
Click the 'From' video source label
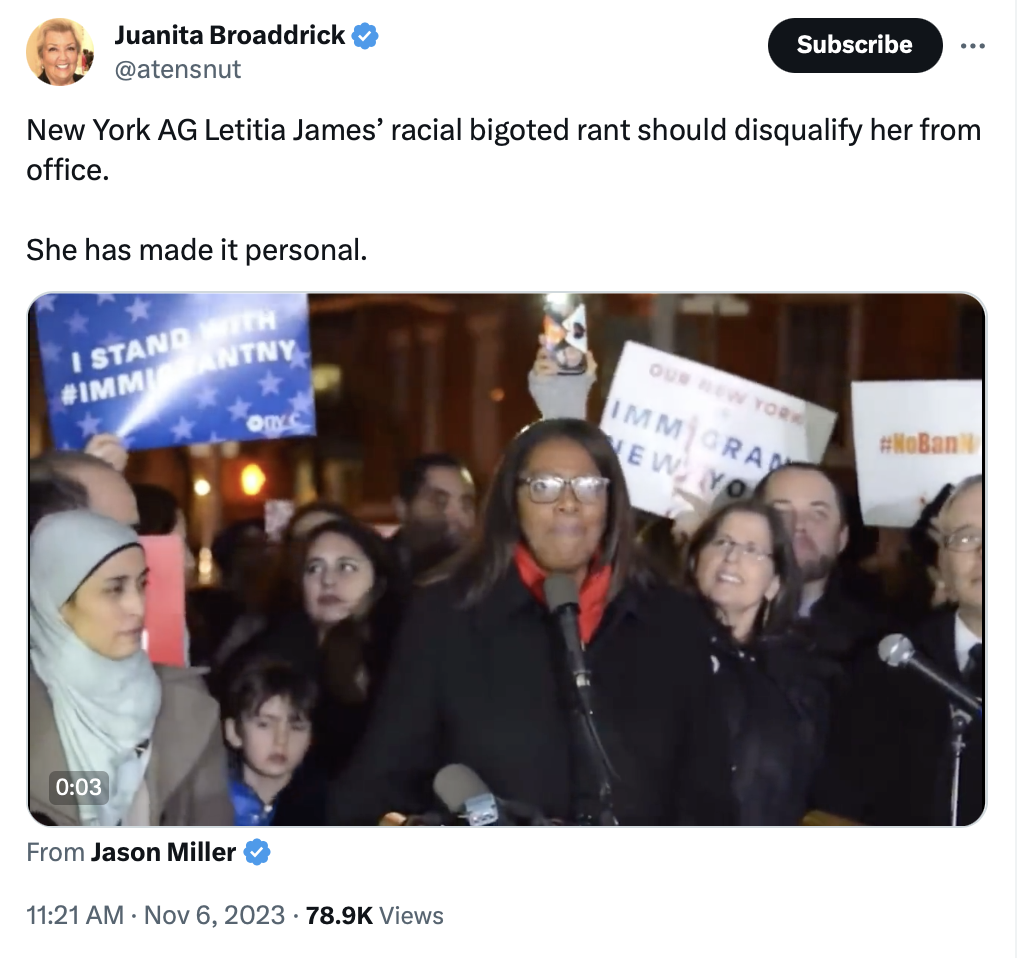click(55, 852)
